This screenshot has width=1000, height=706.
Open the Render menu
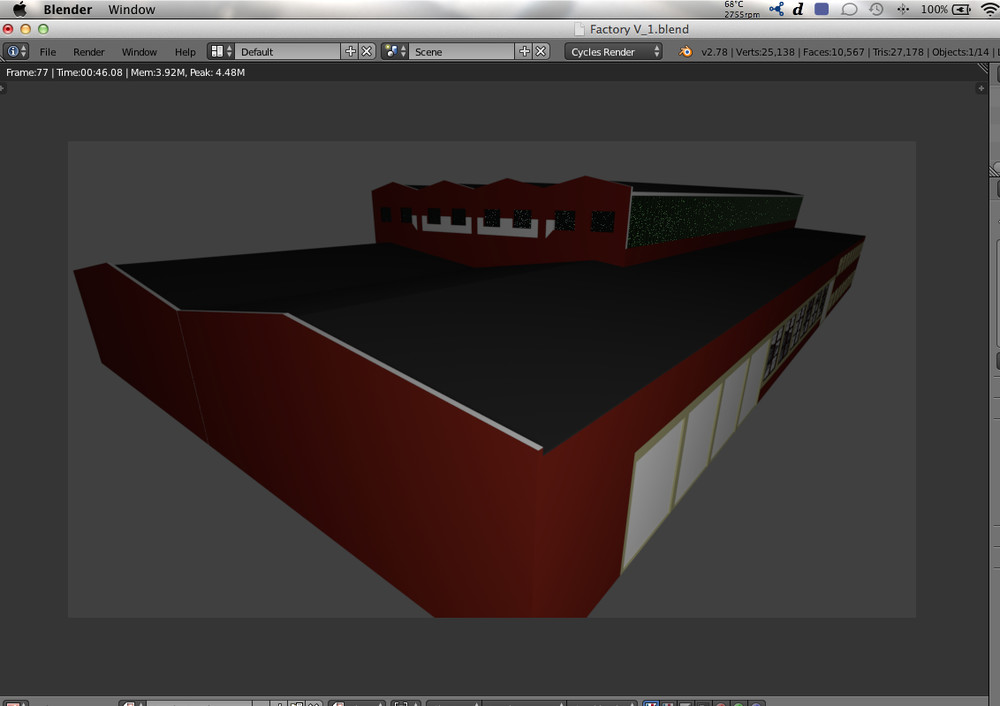click(89, 51)
